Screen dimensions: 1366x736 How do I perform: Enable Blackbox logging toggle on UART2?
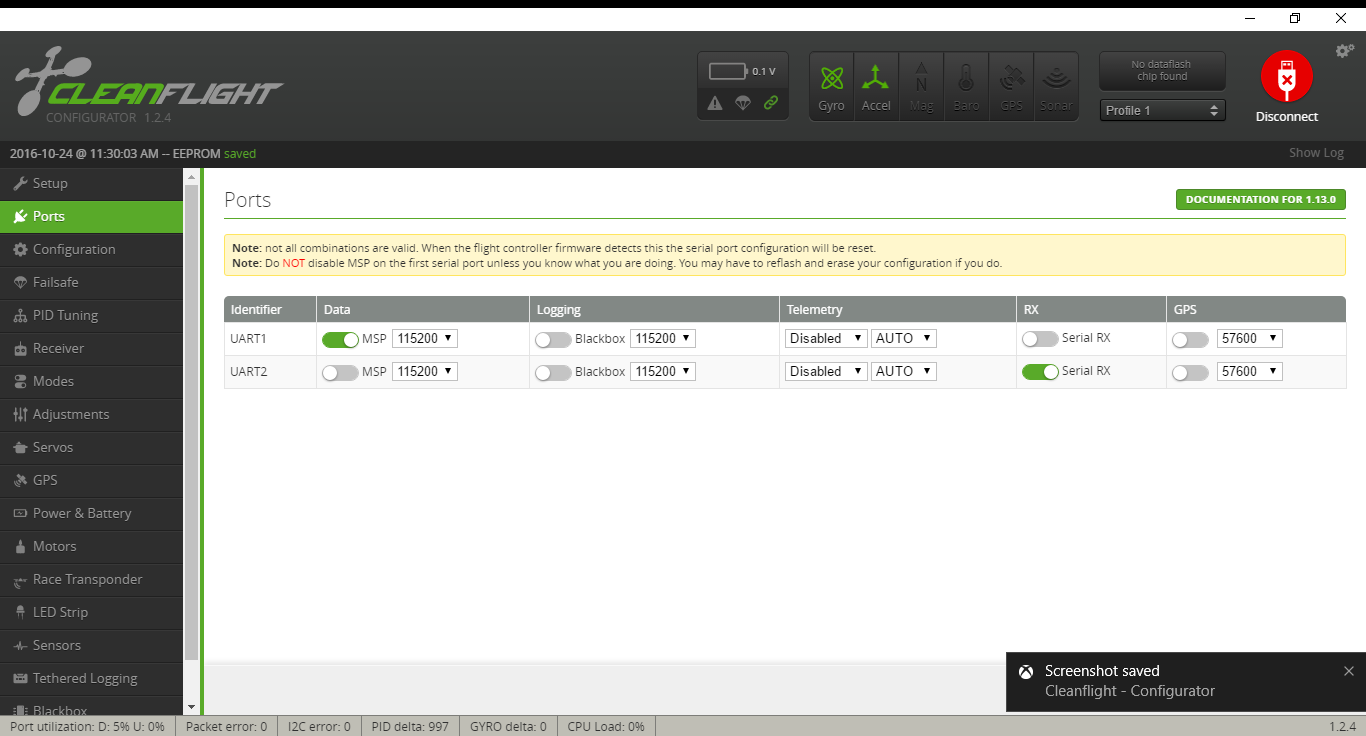tap(553, 372)
